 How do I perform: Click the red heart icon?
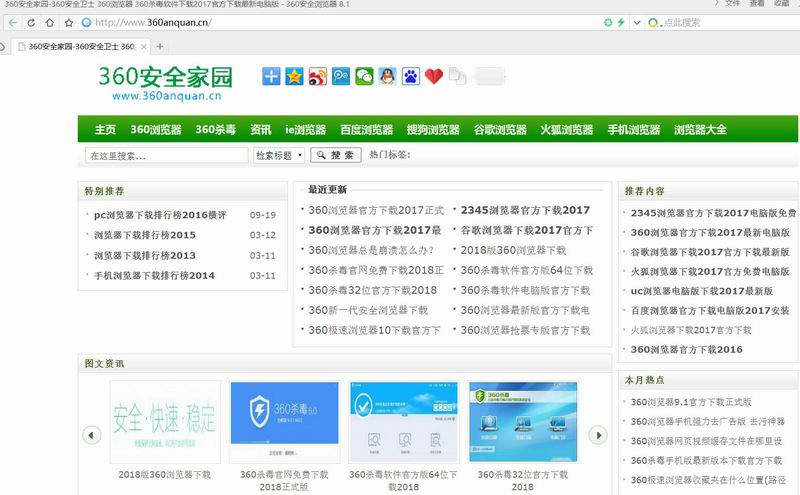click(x=434, y=77)
